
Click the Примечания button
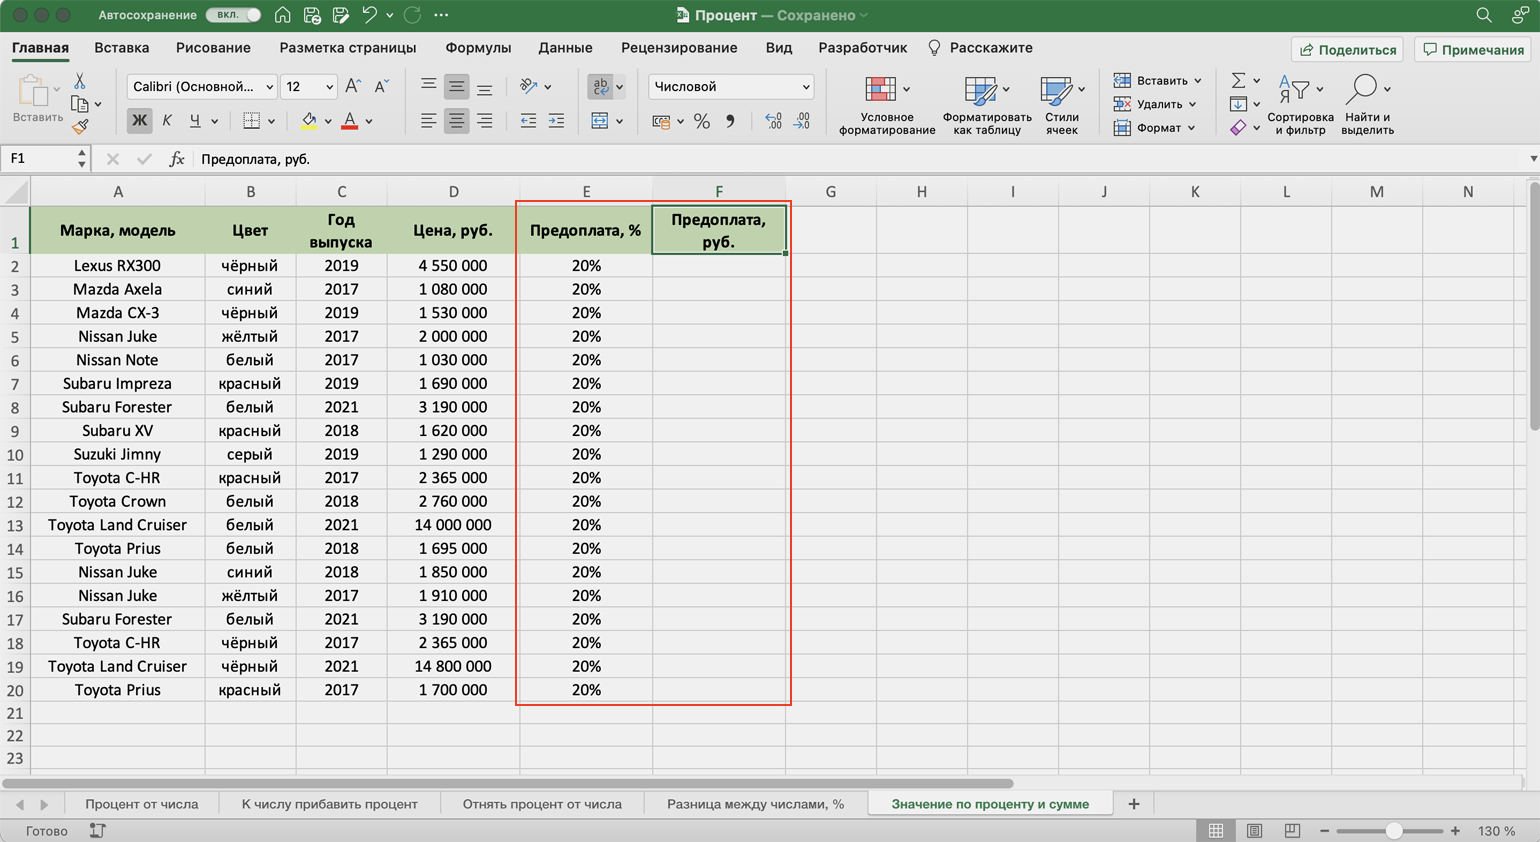click(1473, 49)
